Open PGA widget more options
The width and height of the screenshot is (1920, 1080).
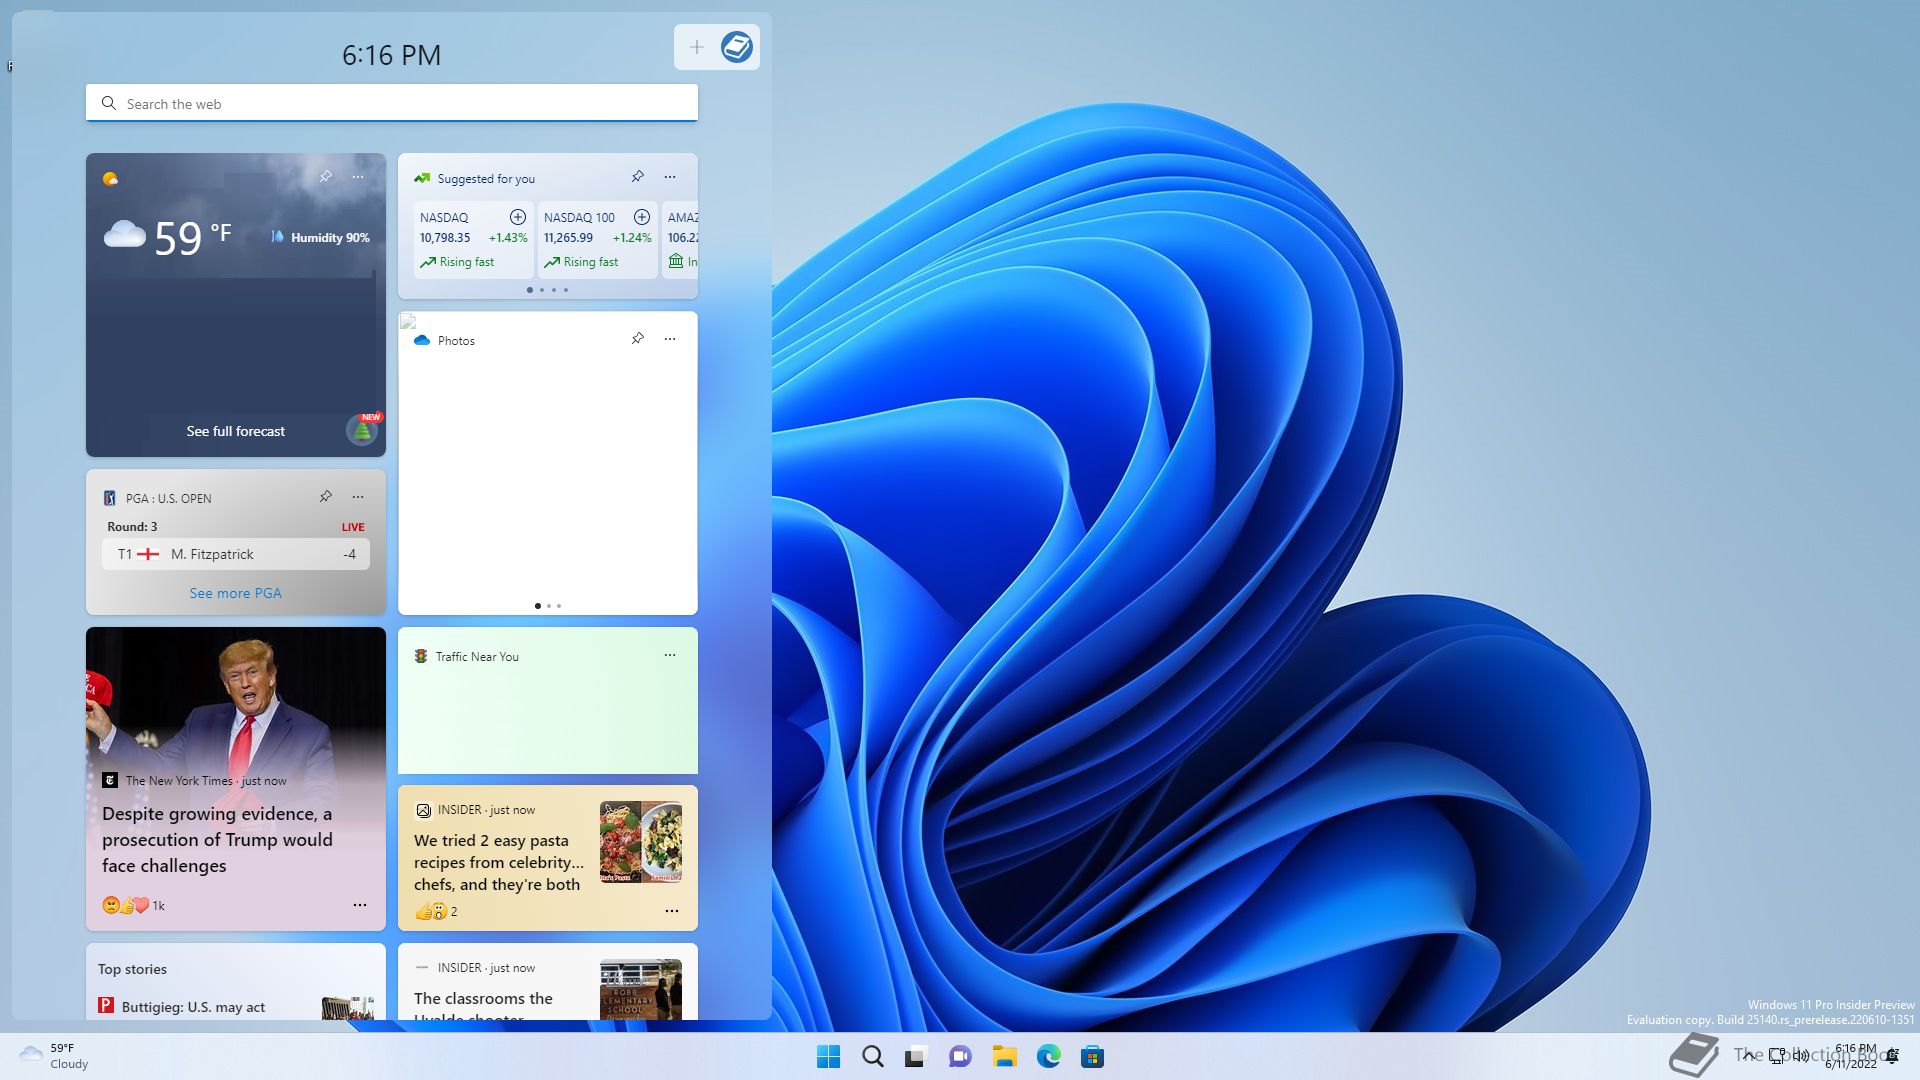coord(358,497)
